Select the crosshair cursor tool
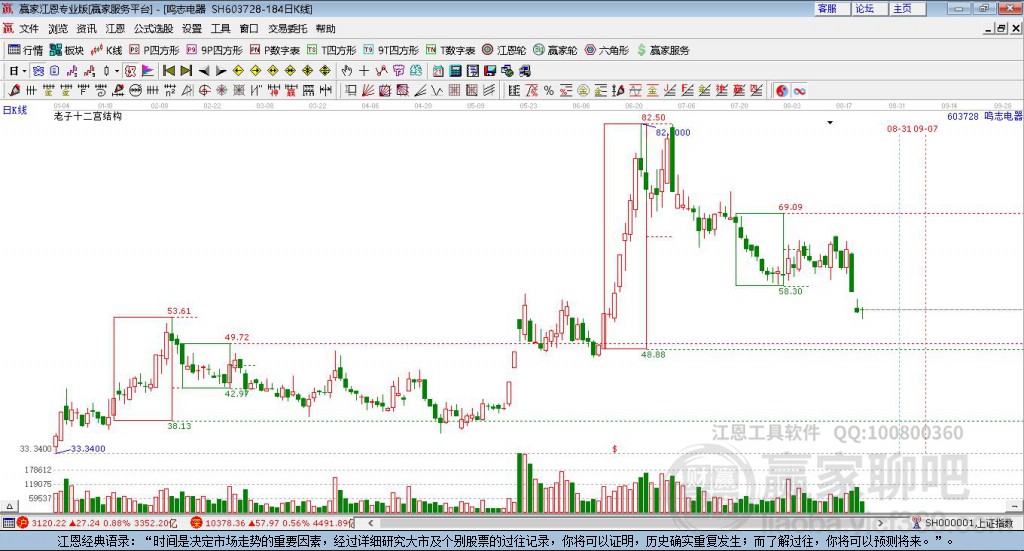1024x551 pixels. [364, 71]
